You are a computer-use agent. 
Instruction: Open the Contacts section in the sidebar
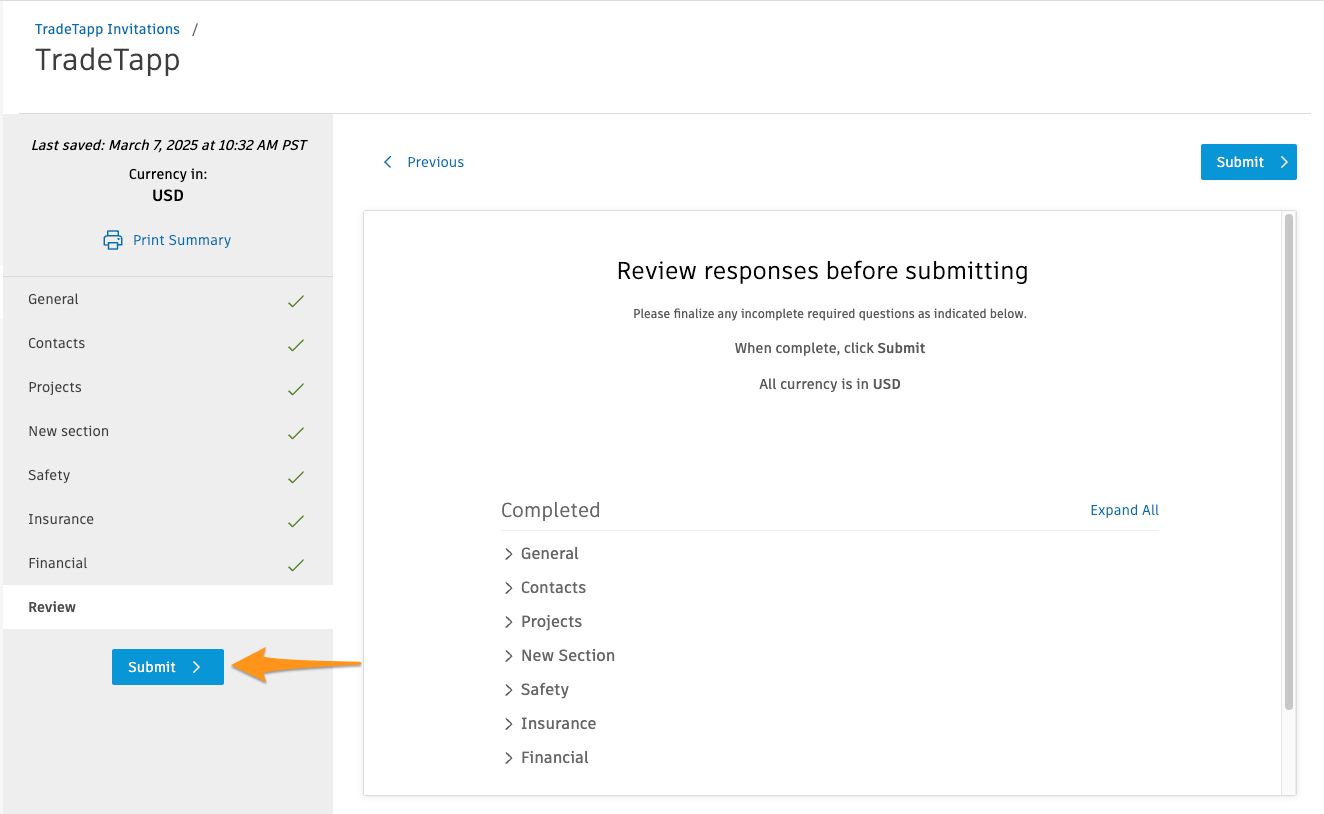(168, 343)
